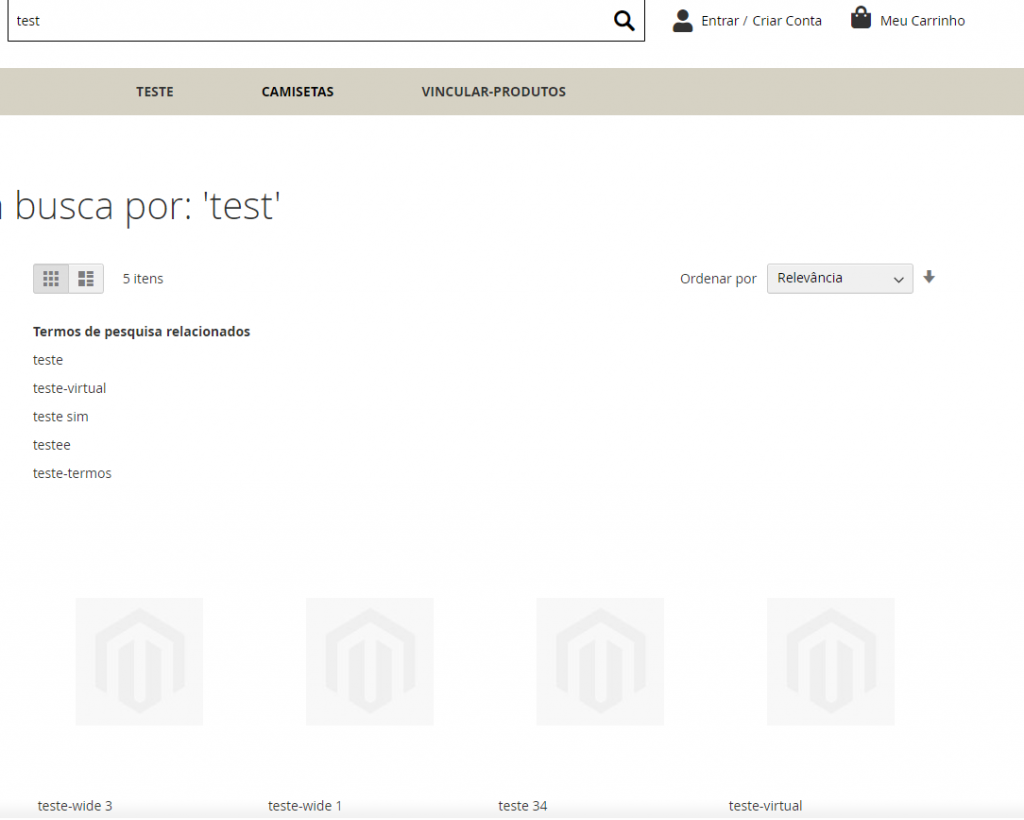Click product name 'teste-wide 3'
The image size is (1024, 820).
tap(75, 806)
